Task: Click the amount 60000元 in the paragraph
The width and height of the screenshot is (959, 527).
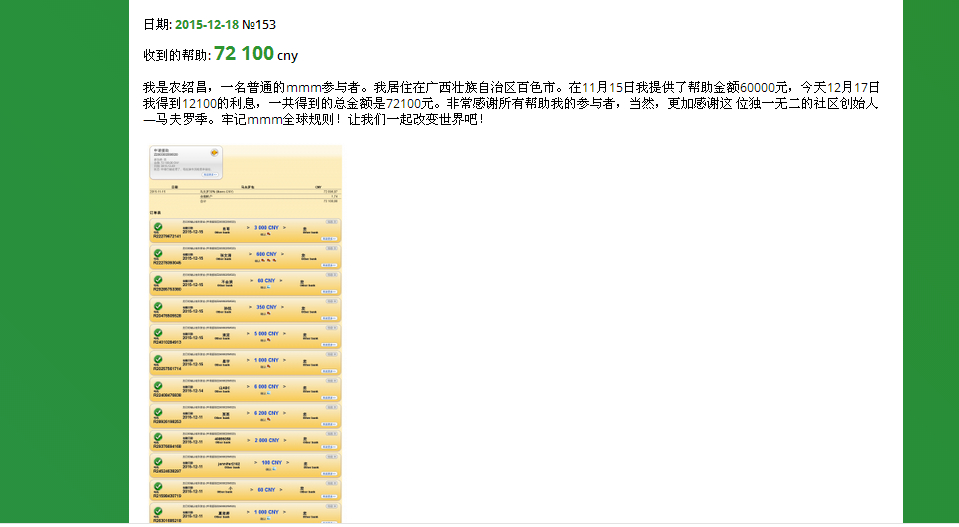Action: click(763, 87)
